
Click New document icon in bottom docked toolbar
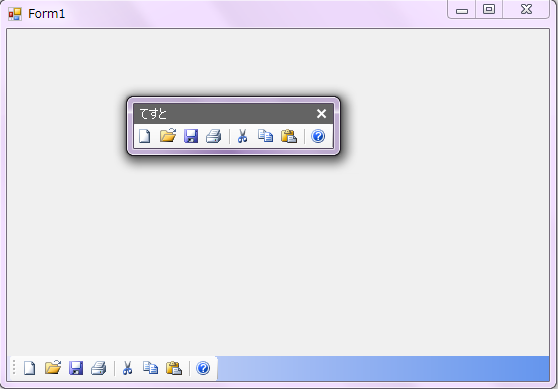click(30, 368)
